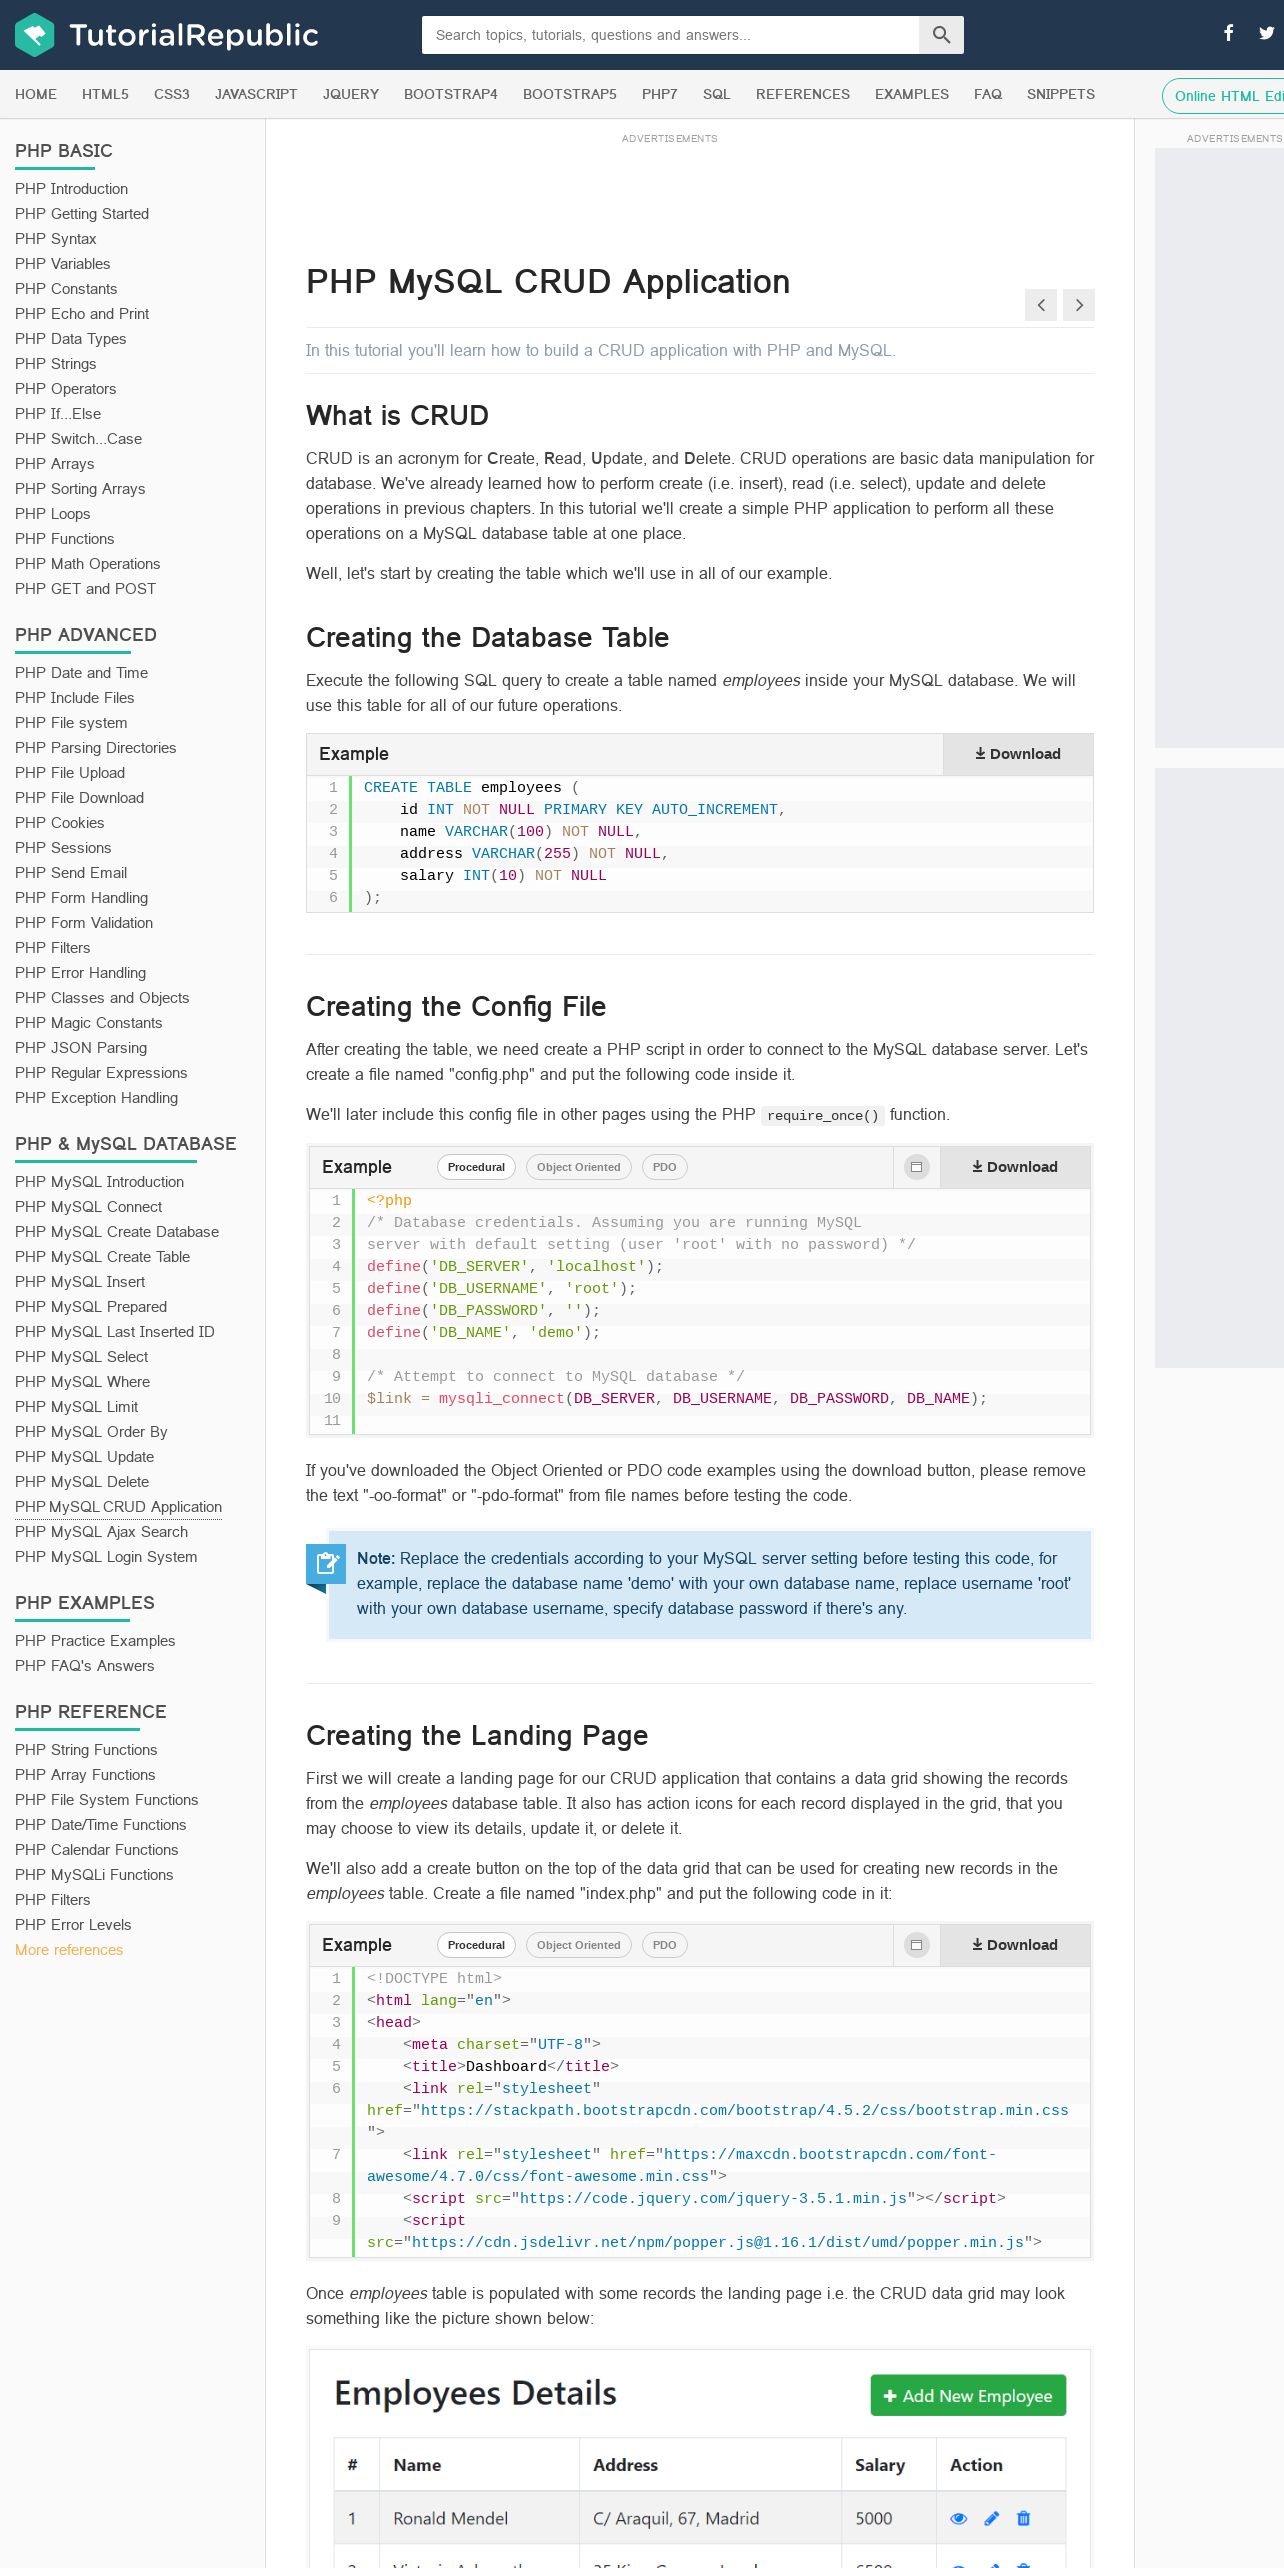1284x2568 pixels.
Task: Click 'C/ Araquil, 67, Madrid' address cell
Action: pyautogui.click(x=676, y=2519)
